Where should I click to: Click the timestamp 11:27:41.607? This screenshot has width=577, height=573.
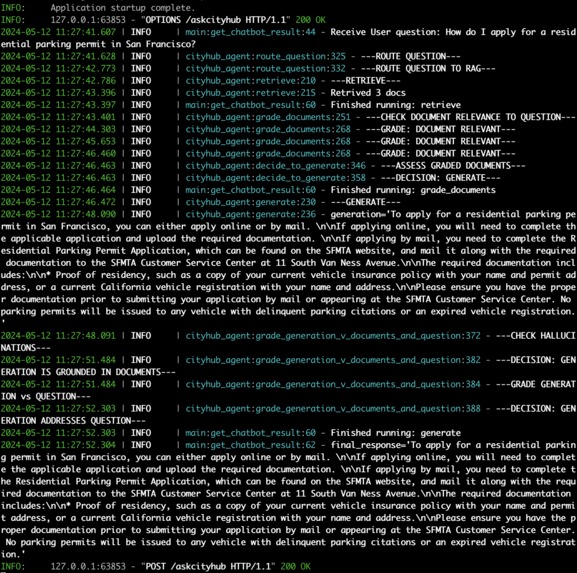[86, 32]
